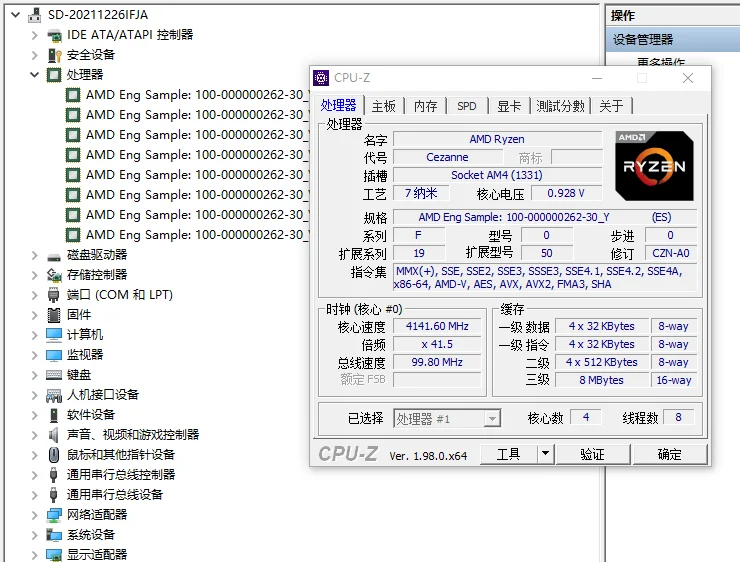Image resolution: width=740 pixels, height=562 pixels.
Task: Click the 存储控制器 icon
Action: 54,275
